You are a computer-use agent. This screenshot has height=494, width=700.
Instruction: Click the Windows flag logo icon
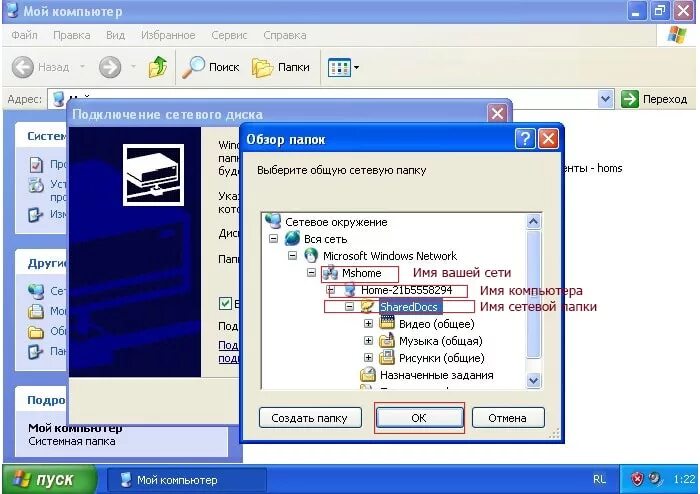(677, 35)
